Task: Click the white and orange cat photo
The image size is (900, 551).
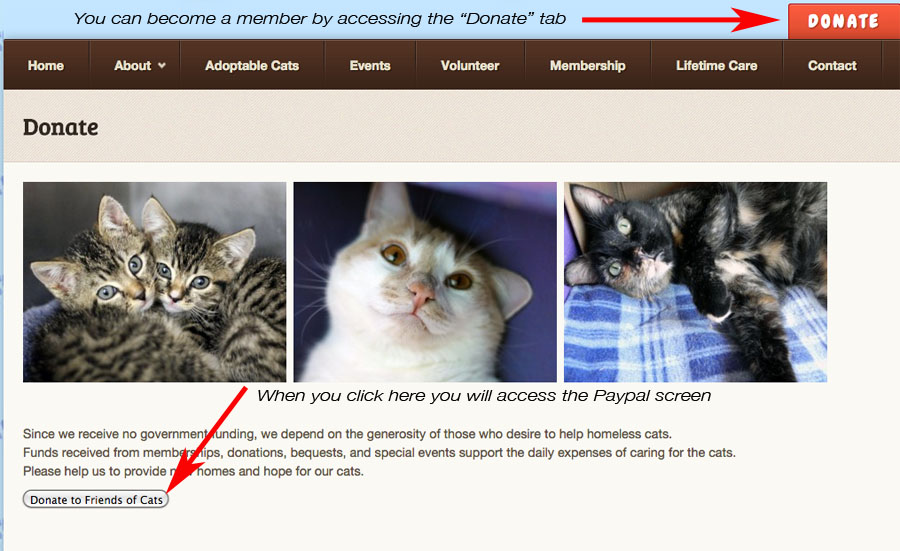Action: pyautogui.click(x=425, y=282)
